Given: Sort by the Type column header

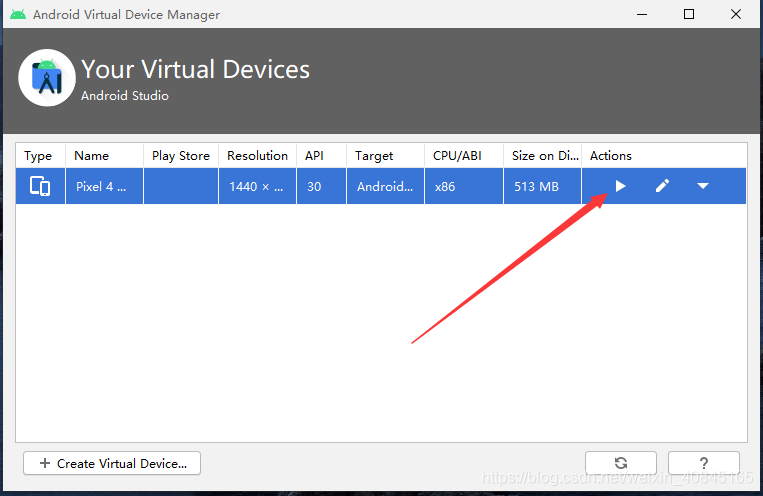Looking at the screenshot, I should click(40, 156).
